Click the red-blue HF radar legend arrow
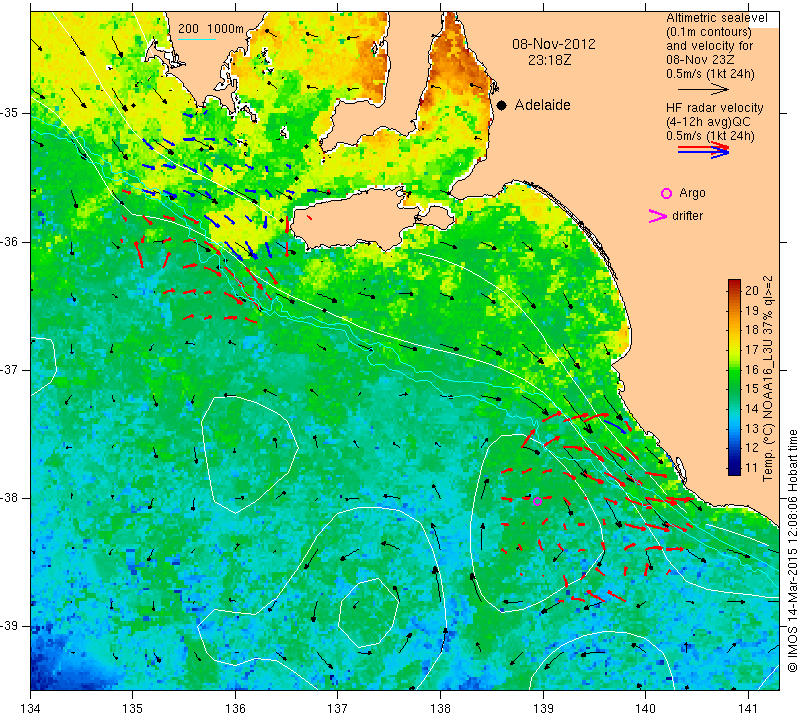This screenshot has width=800, height=720. pyautogui.click(x=704, y=150)
